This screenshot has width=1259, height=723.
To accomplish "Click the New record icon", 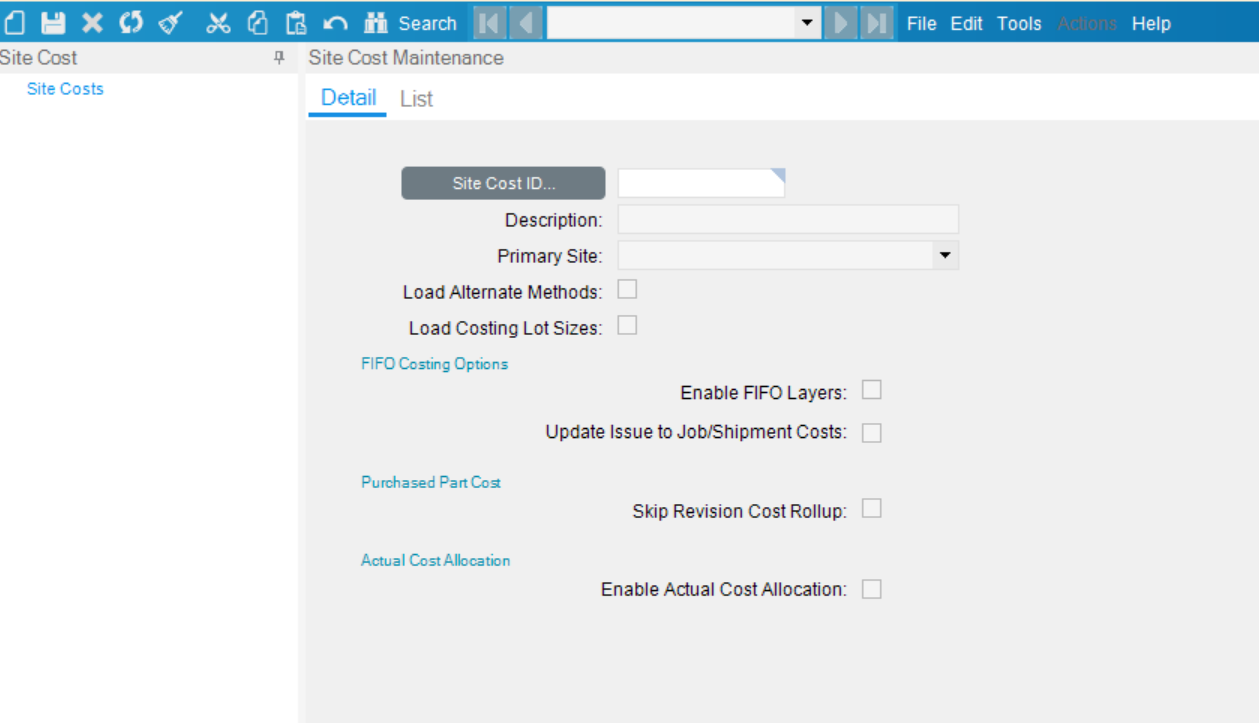I will [14, 23].
